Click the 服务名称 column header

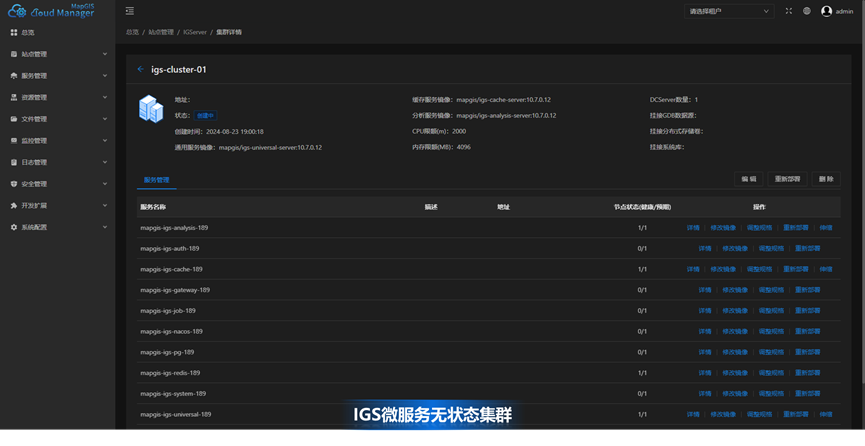153,207
